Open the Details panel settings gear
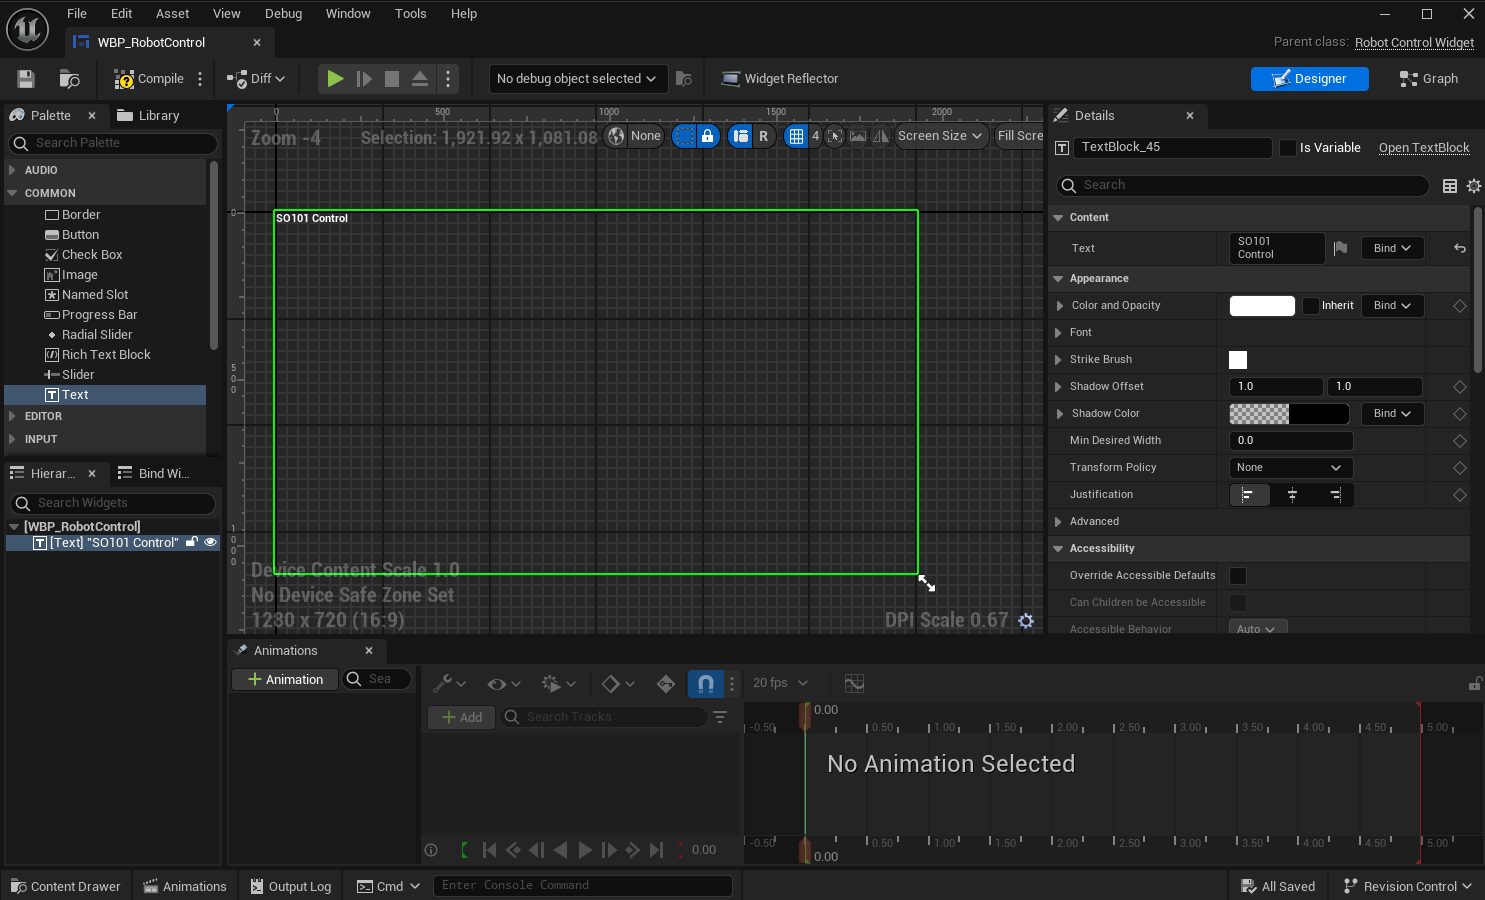This screenshot has width=1485, height=900. coord(1474,186)
